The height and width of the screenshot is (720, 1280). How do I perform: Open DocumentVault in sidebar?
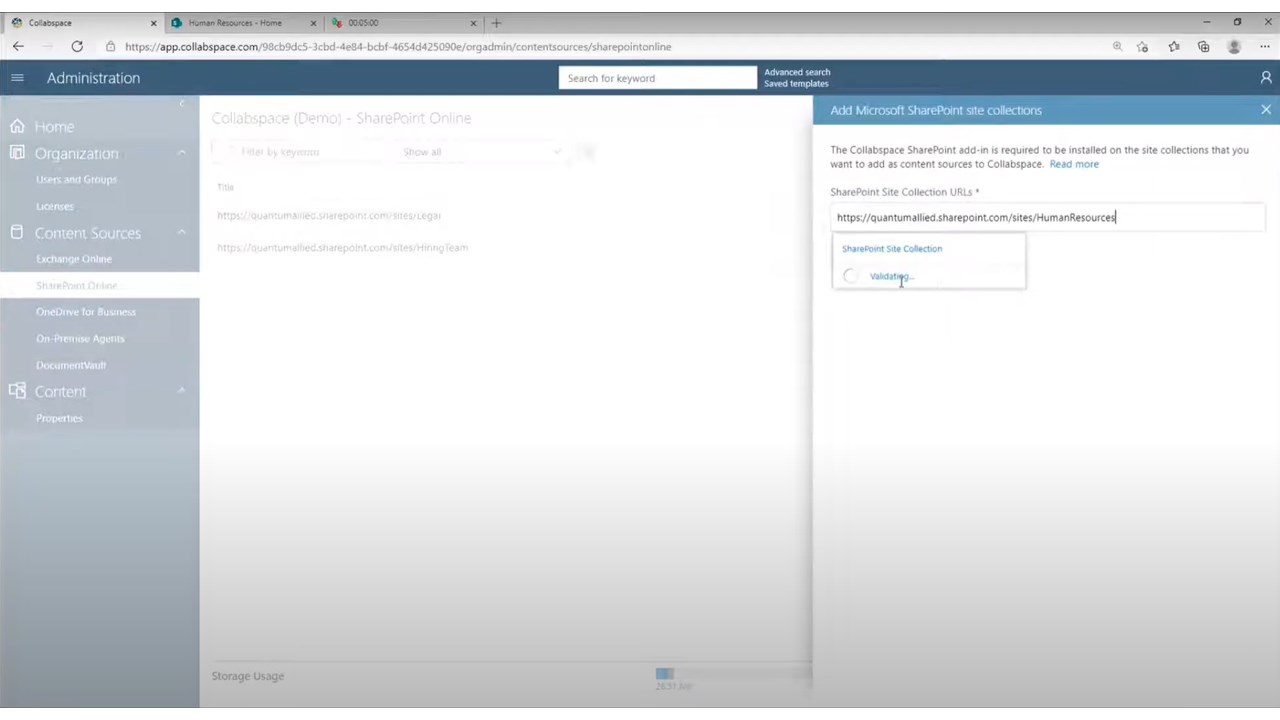(71, 365)
